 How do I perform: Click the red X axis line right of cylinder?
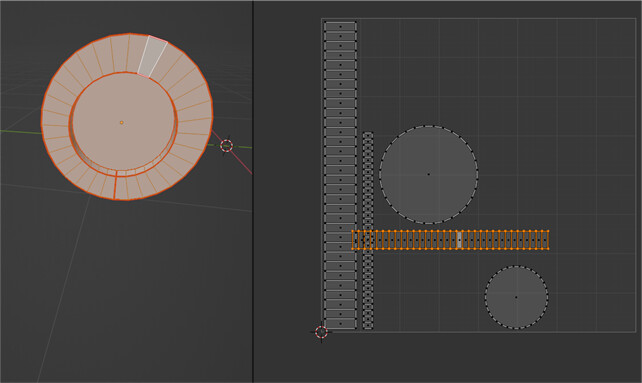242,163
